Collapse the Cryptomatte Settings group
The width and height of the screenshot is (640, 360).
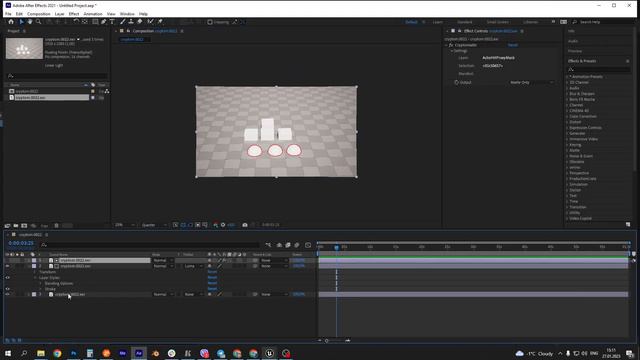(x=452, y=51)
